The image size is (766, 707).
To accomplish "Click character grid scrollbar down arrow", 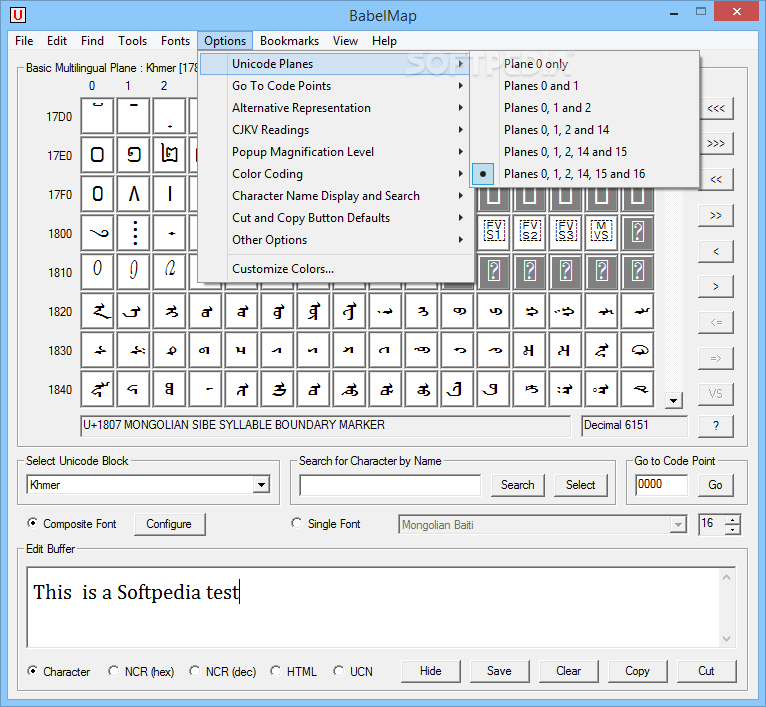I will (674, 401).
